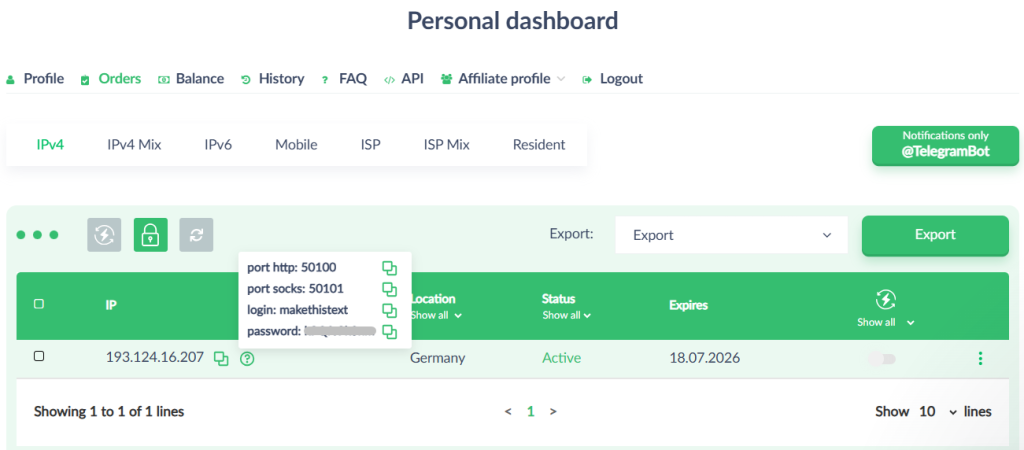Open the API menu item
The height and width of the screenshot is (450, 1024).
coord(404,79)
